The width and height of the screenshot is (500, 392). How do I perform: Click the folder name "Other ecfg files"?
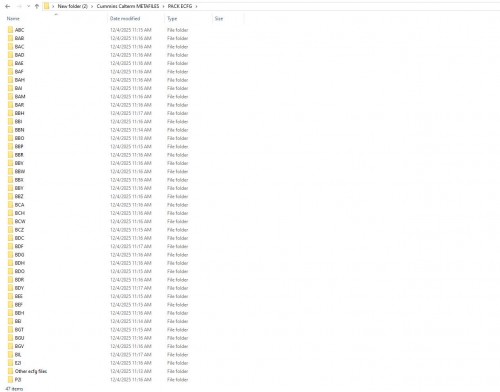(x=31, y=371)
